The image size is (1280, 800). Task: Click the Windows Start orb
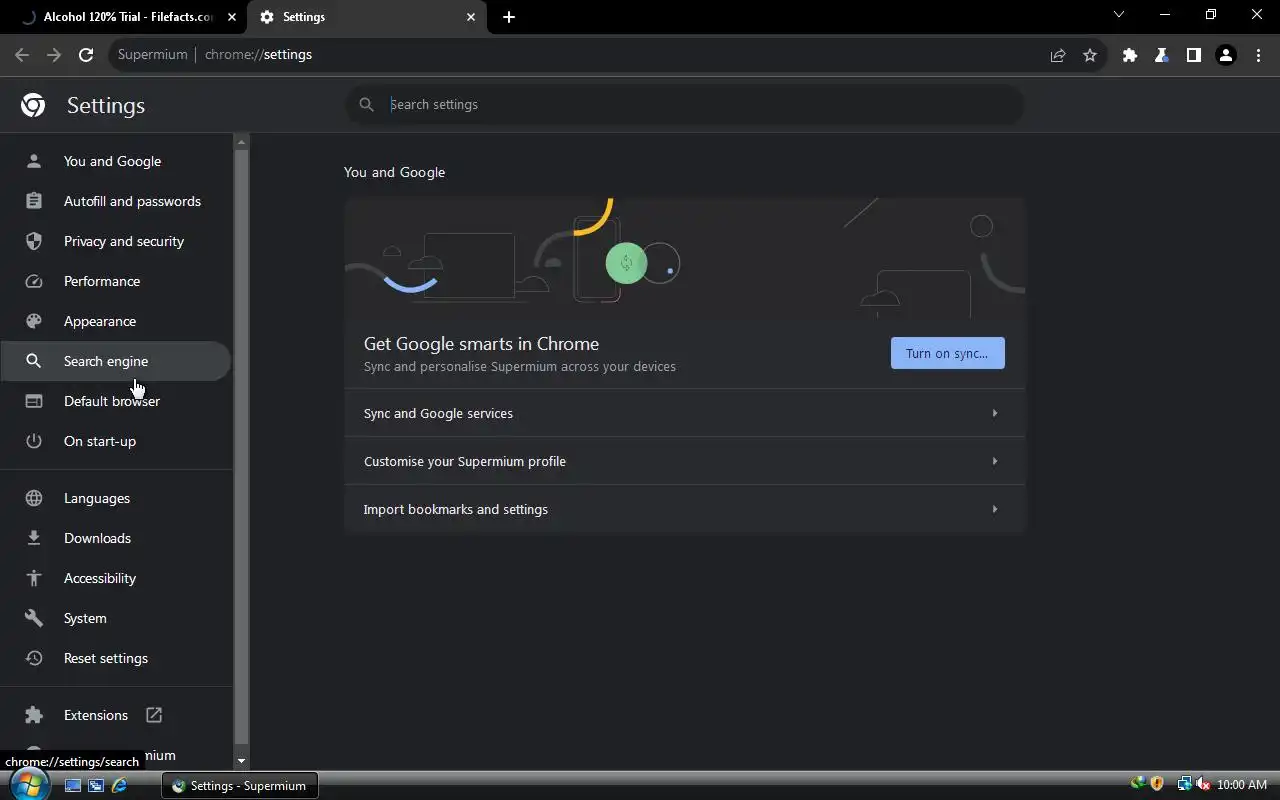pos(28,785)
